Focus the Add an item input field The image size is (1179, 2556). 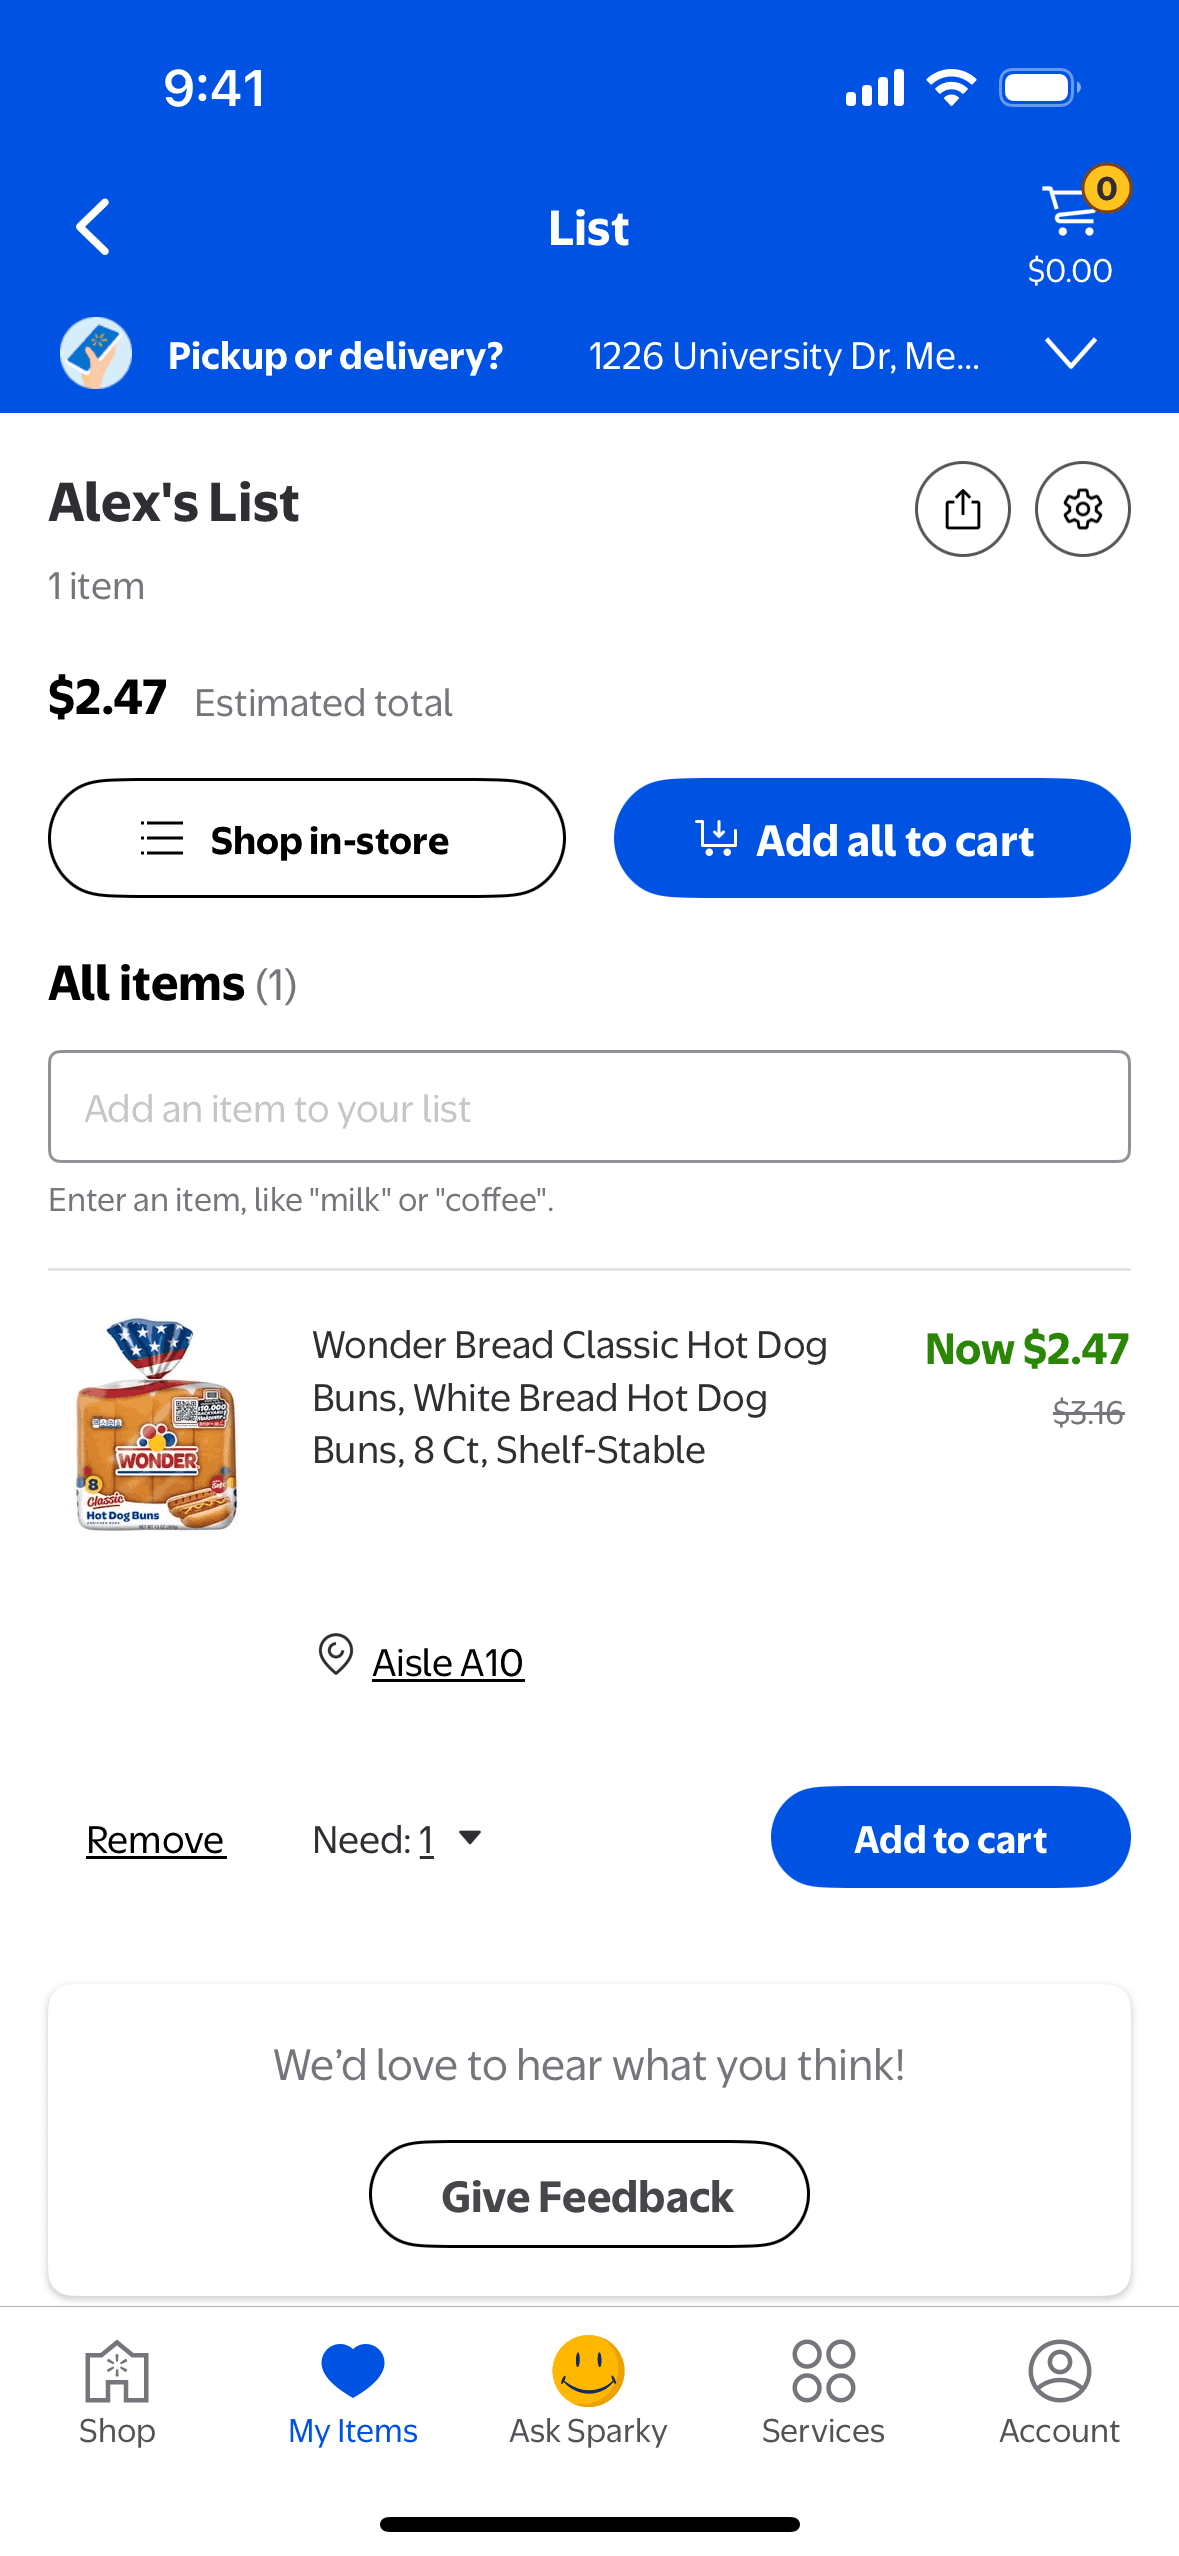pos(589,1107)
